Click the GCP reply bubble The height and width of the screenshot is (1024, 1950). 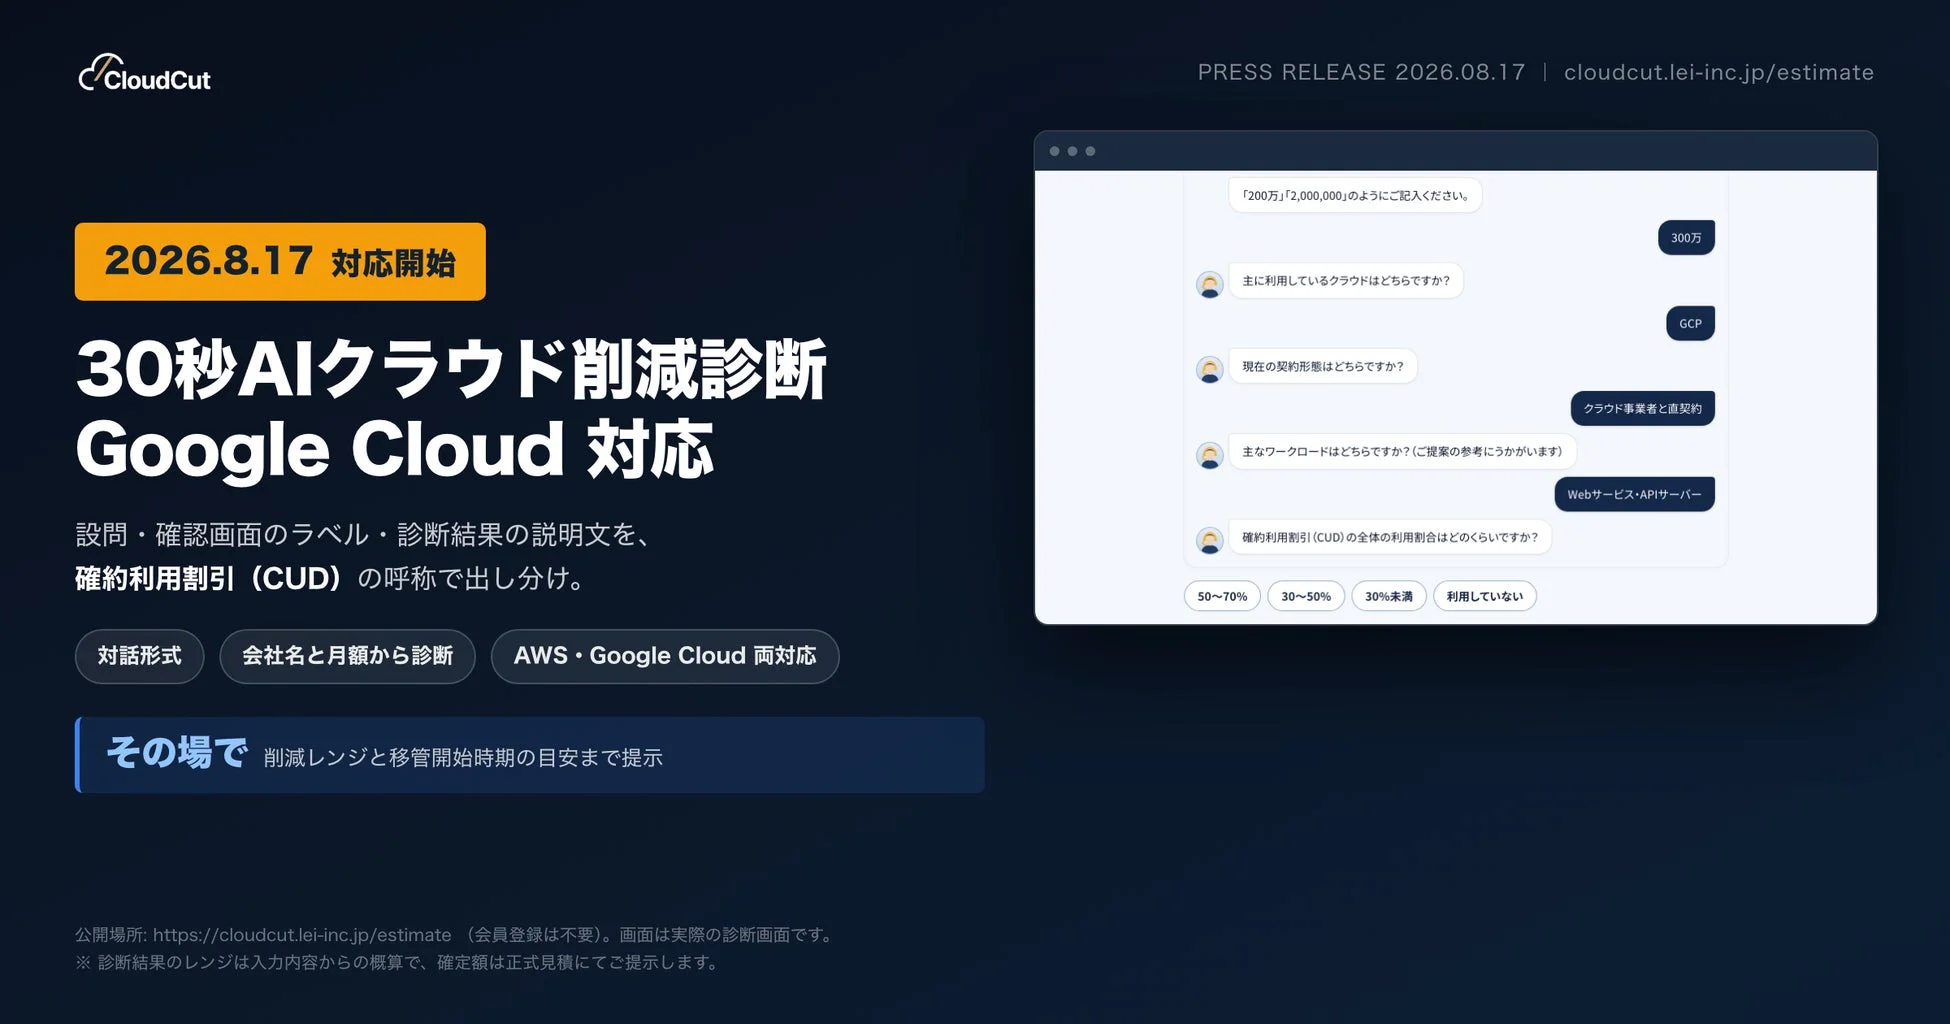1690,323
